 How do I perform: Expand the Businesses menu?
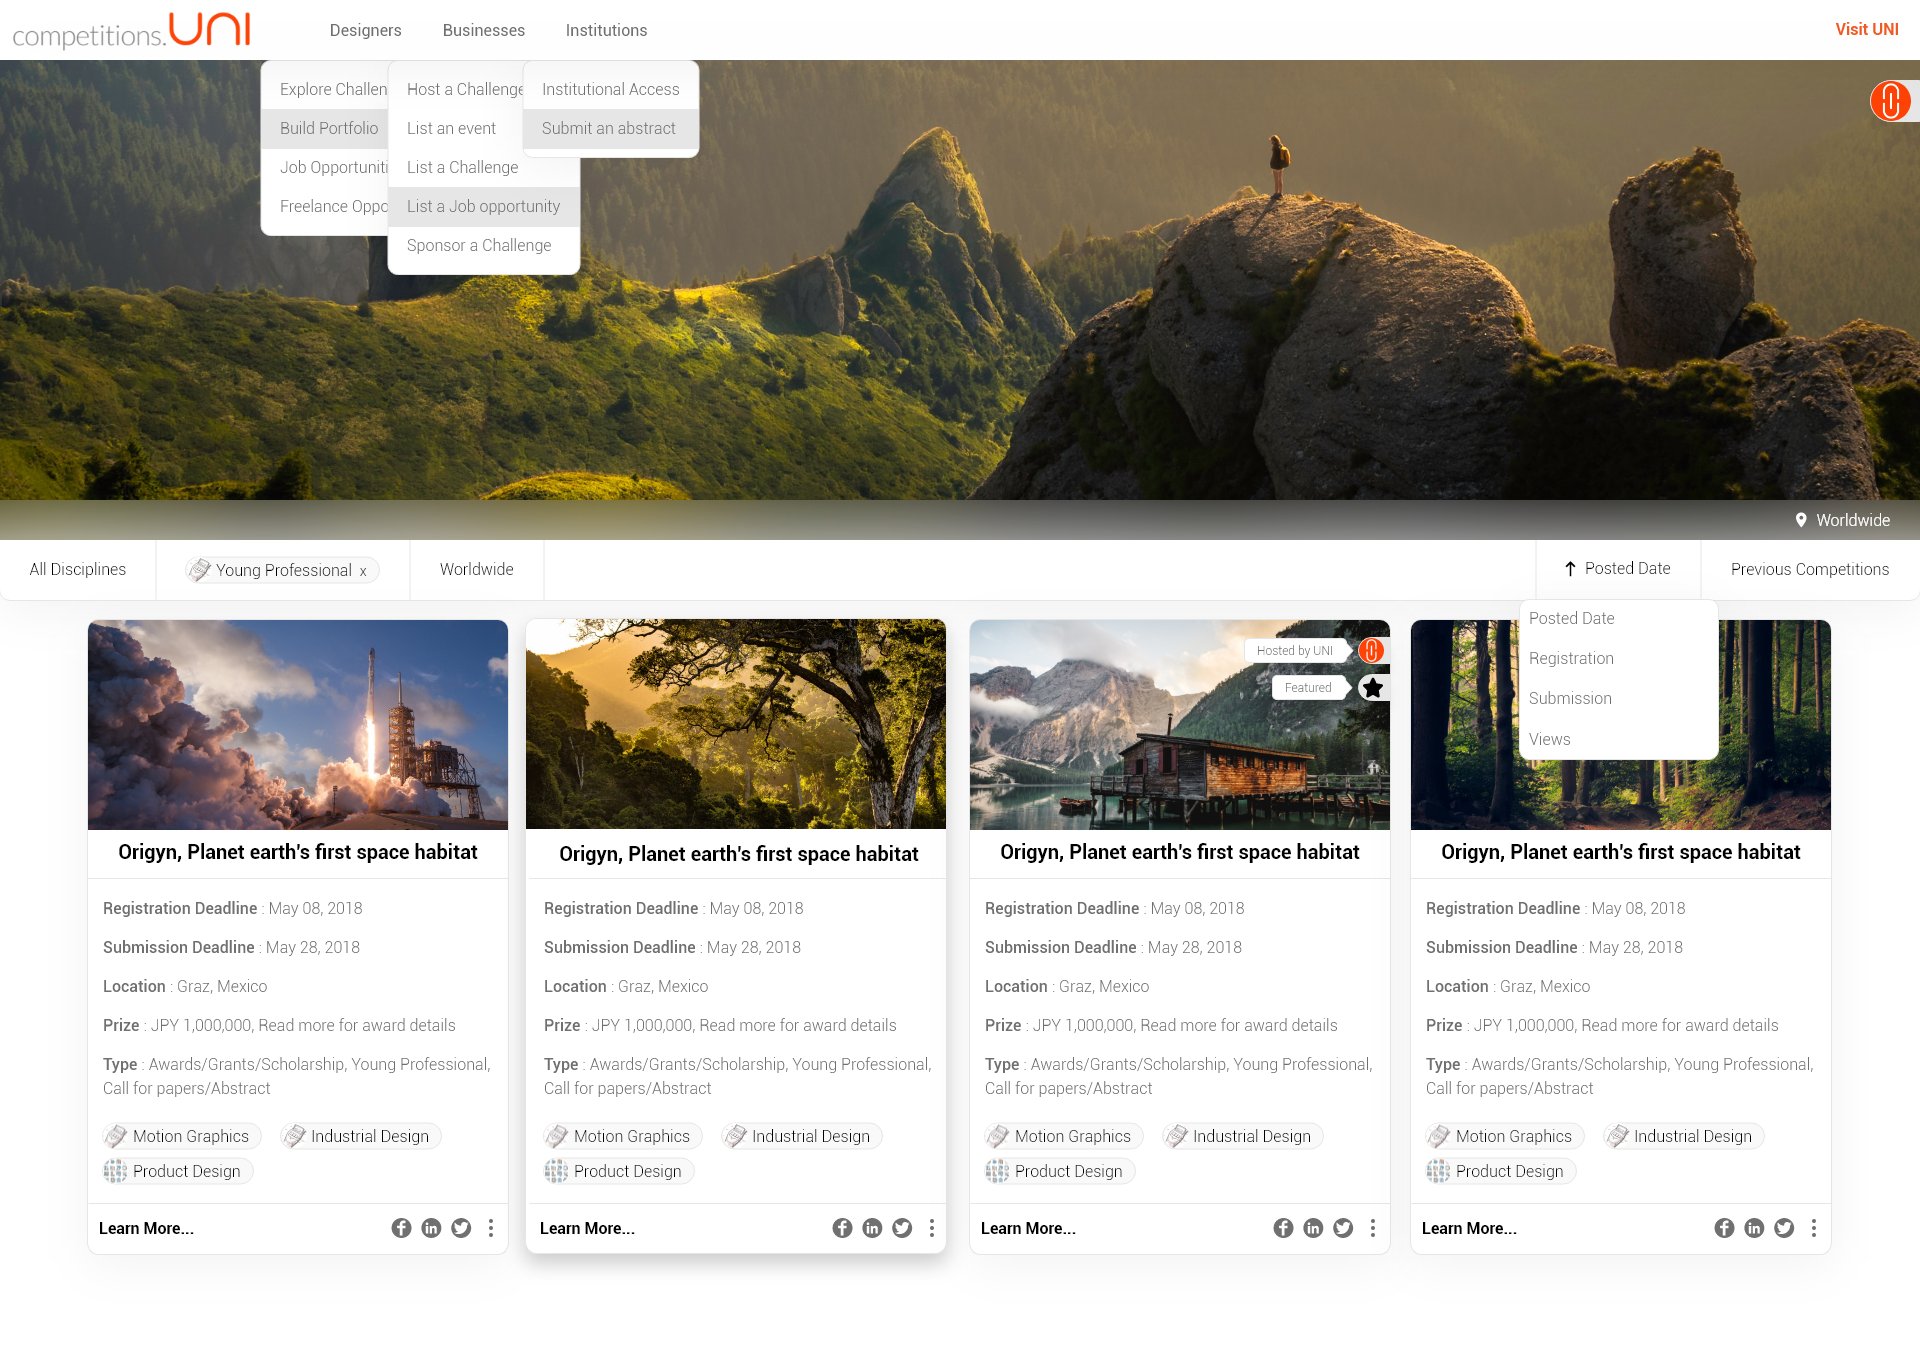coord(484,30)
